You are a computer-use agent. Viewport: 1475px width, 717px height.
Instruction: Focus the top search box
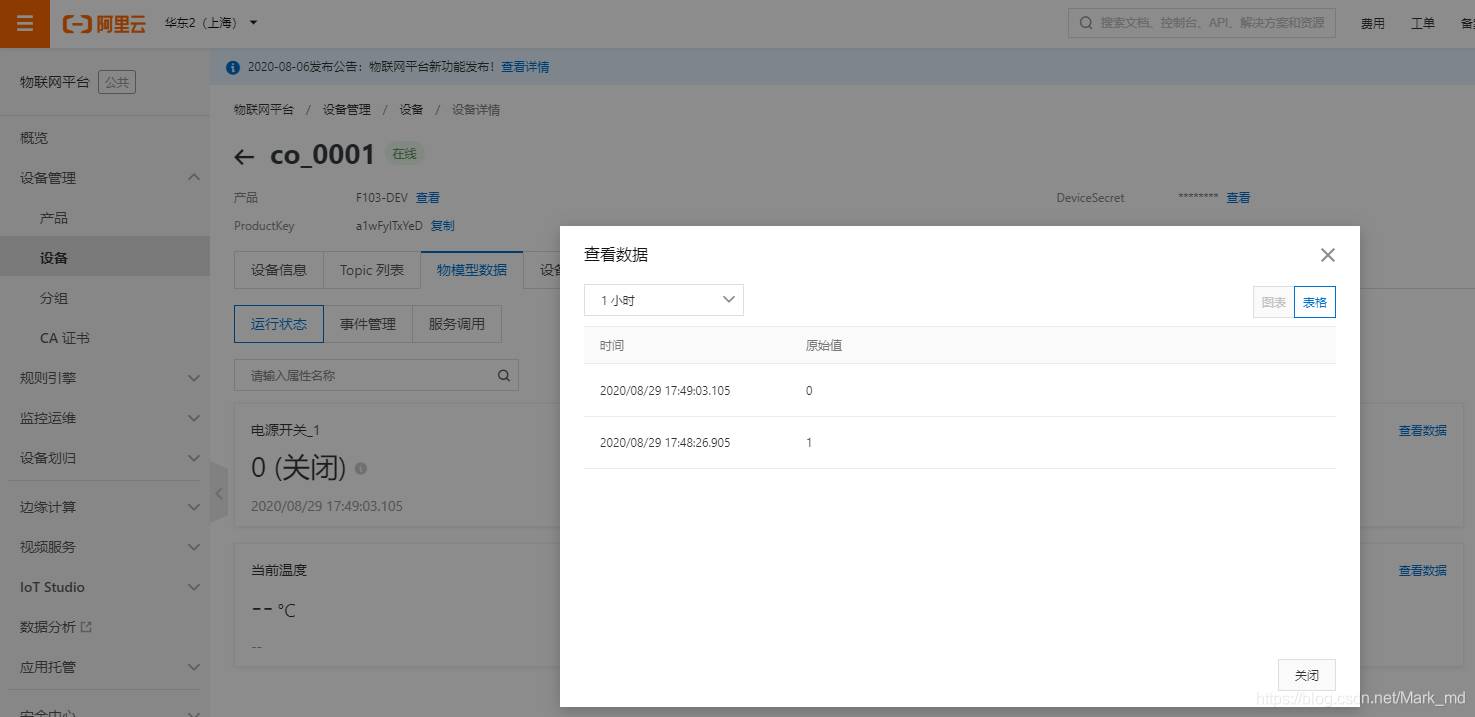1202,23
